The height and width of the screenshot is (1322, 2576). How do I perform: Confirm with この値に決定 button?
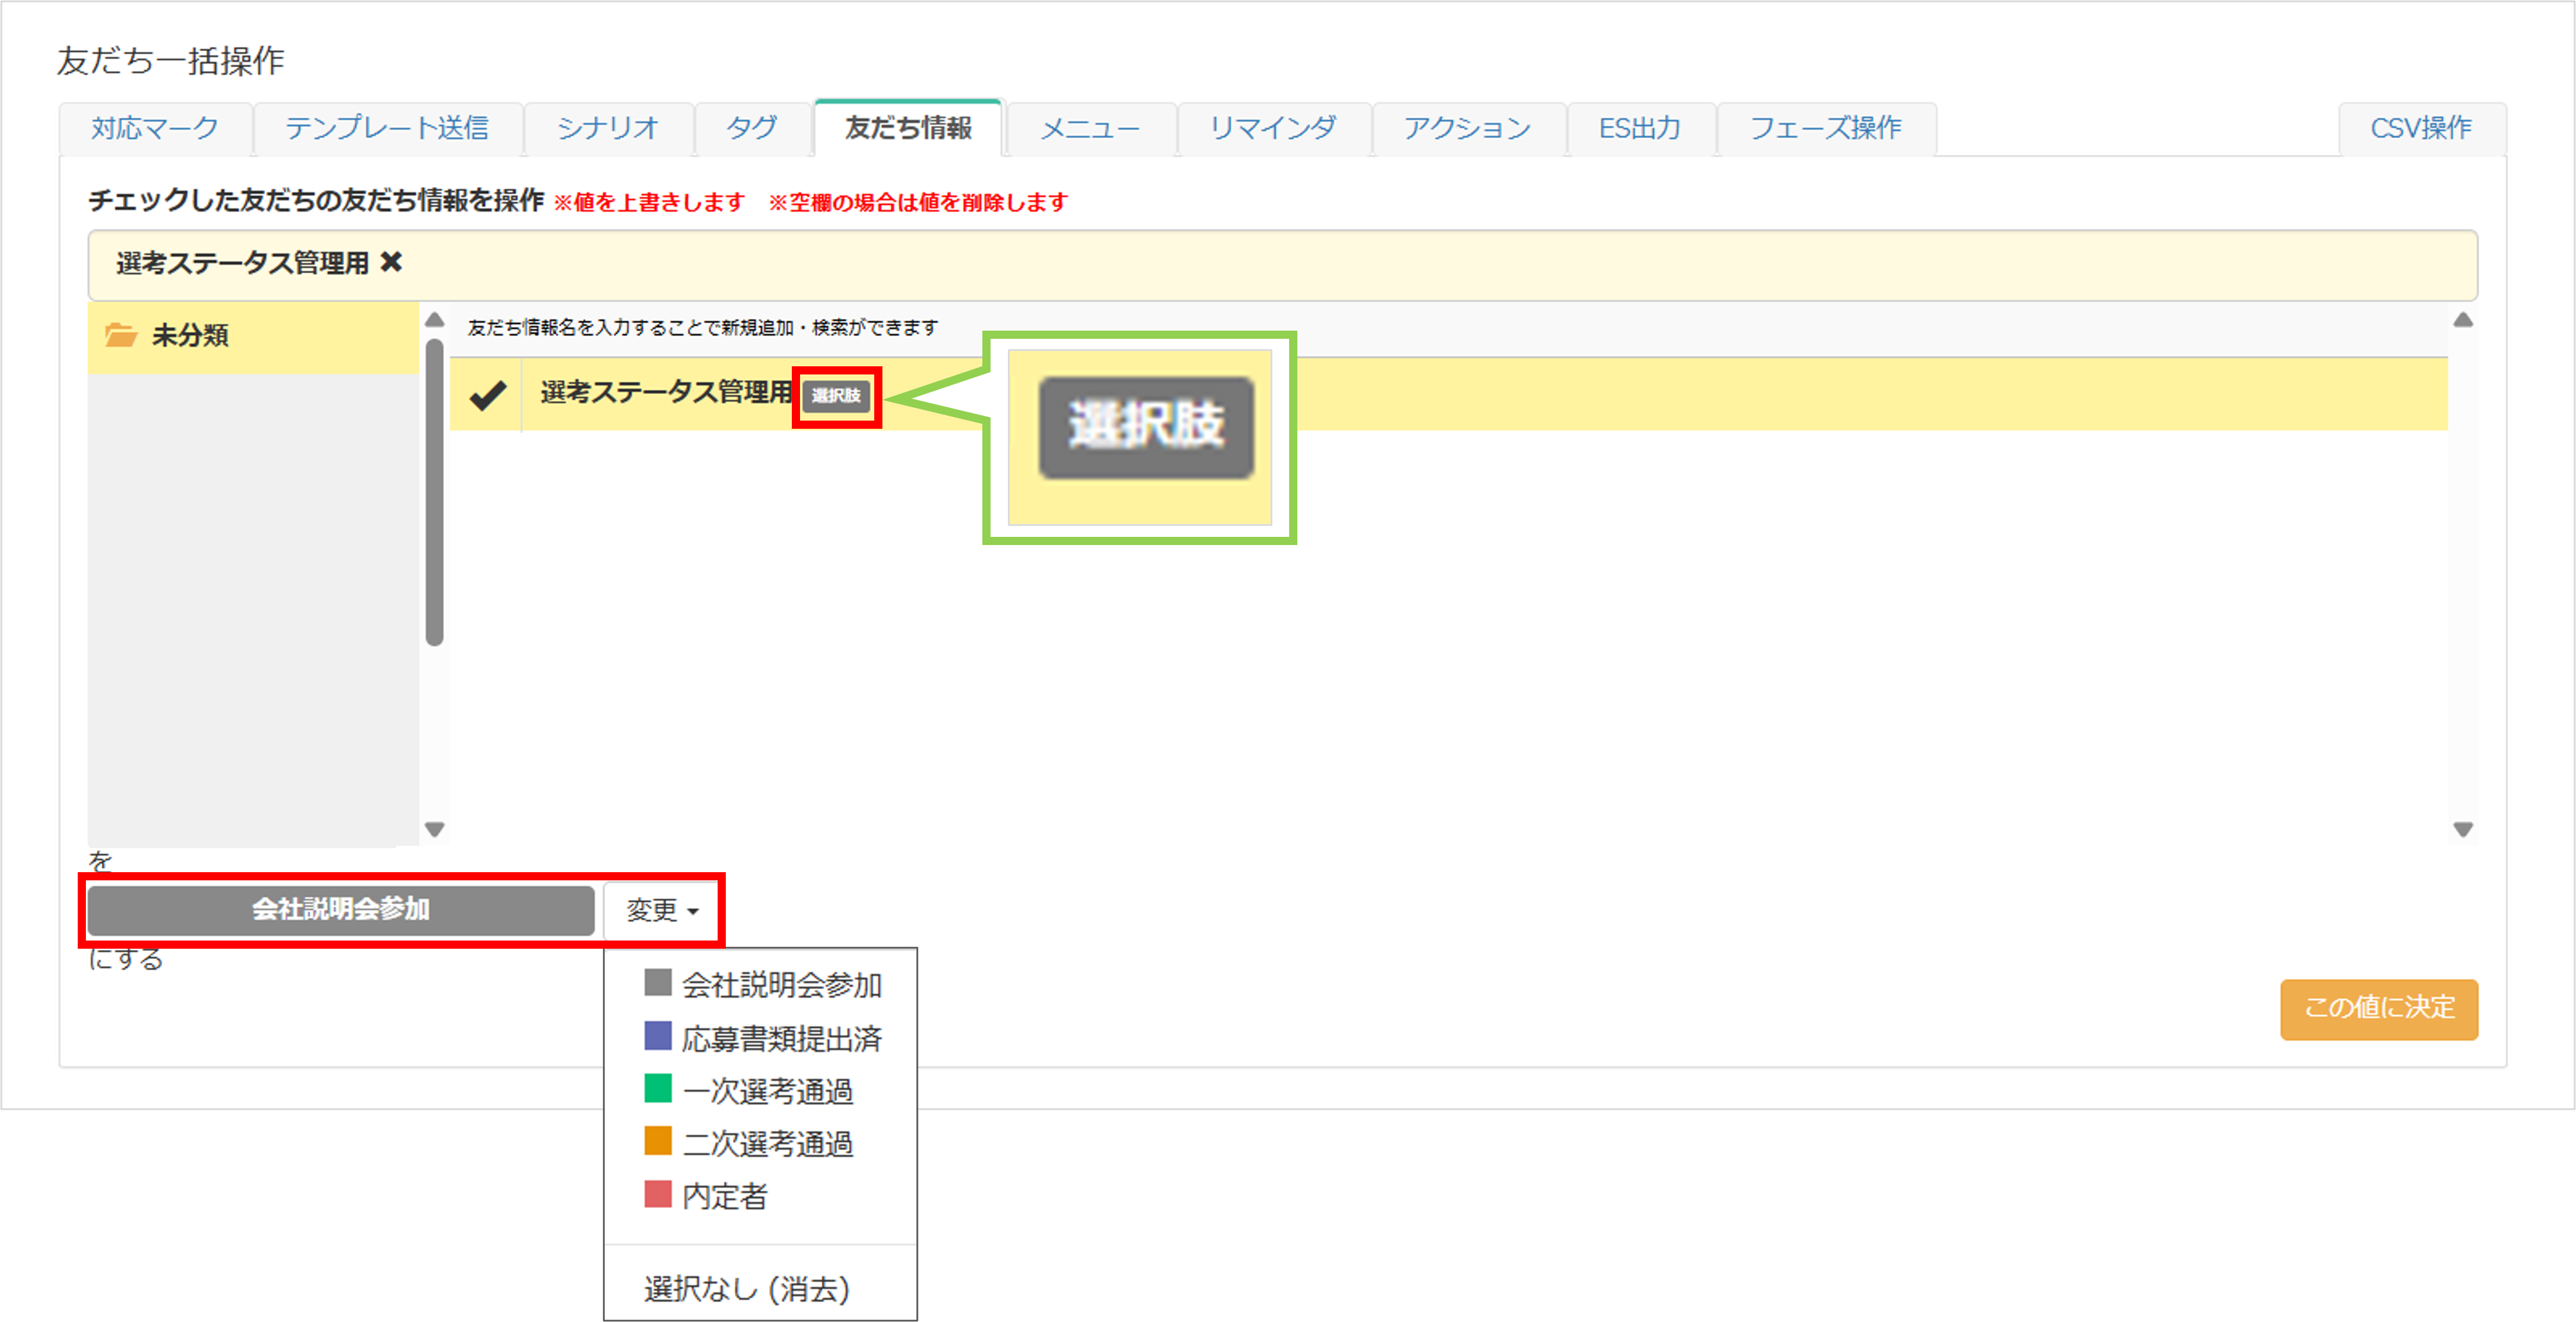pyautogui.click(x=2379, y=1009)
